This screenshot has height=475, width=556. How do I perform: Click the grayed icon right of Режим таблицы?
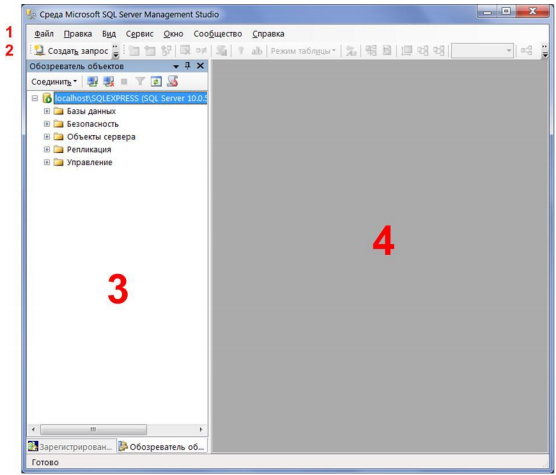351,51
